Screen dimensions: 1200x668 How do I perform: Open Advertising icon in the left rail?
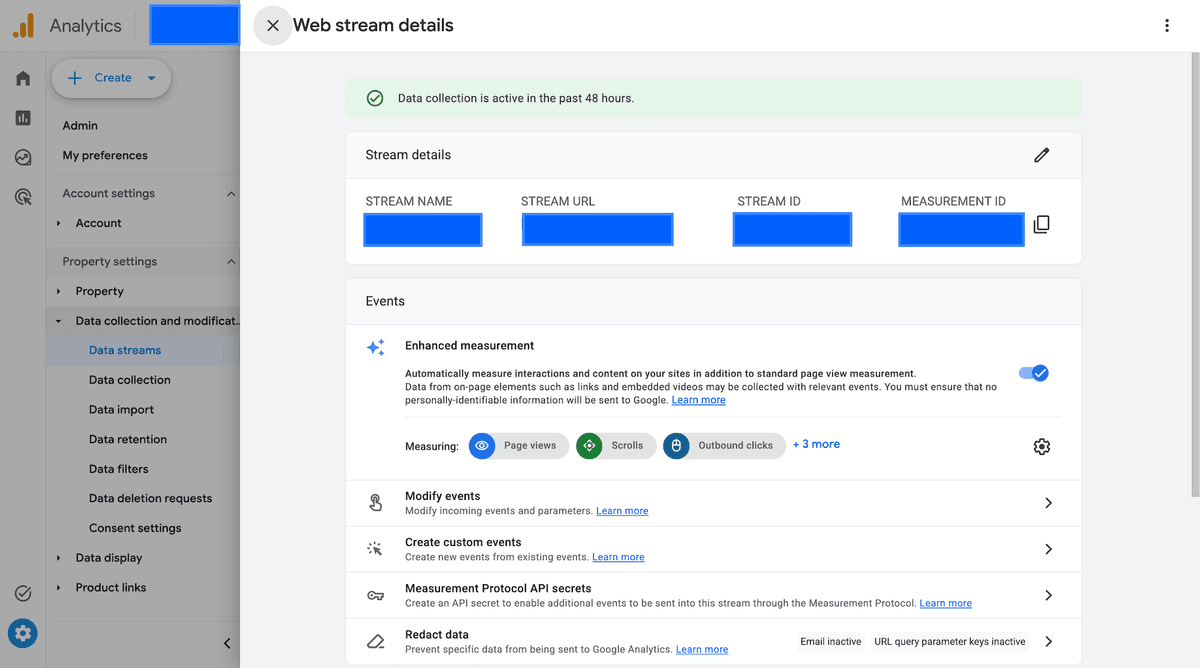pos(23,197)
